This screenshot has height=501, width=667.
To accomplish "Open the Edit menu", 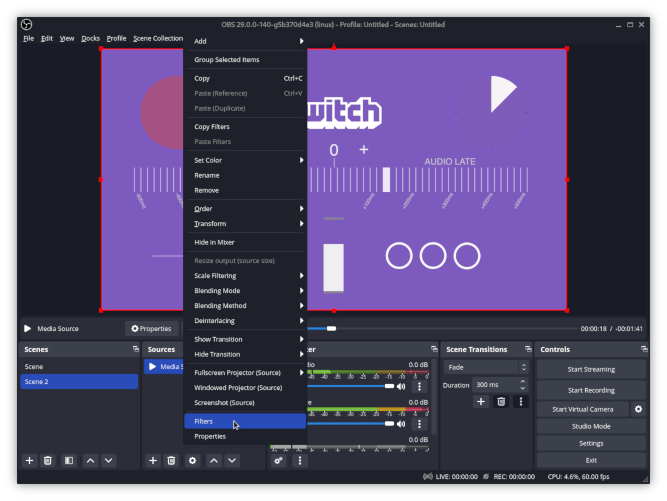I will coord(46,38).
